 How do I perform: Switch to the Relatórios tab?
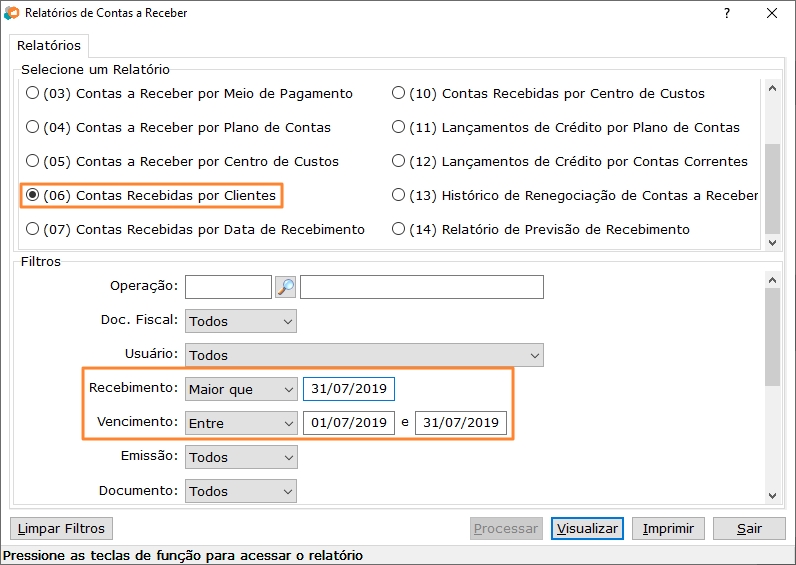coord(49,46)
